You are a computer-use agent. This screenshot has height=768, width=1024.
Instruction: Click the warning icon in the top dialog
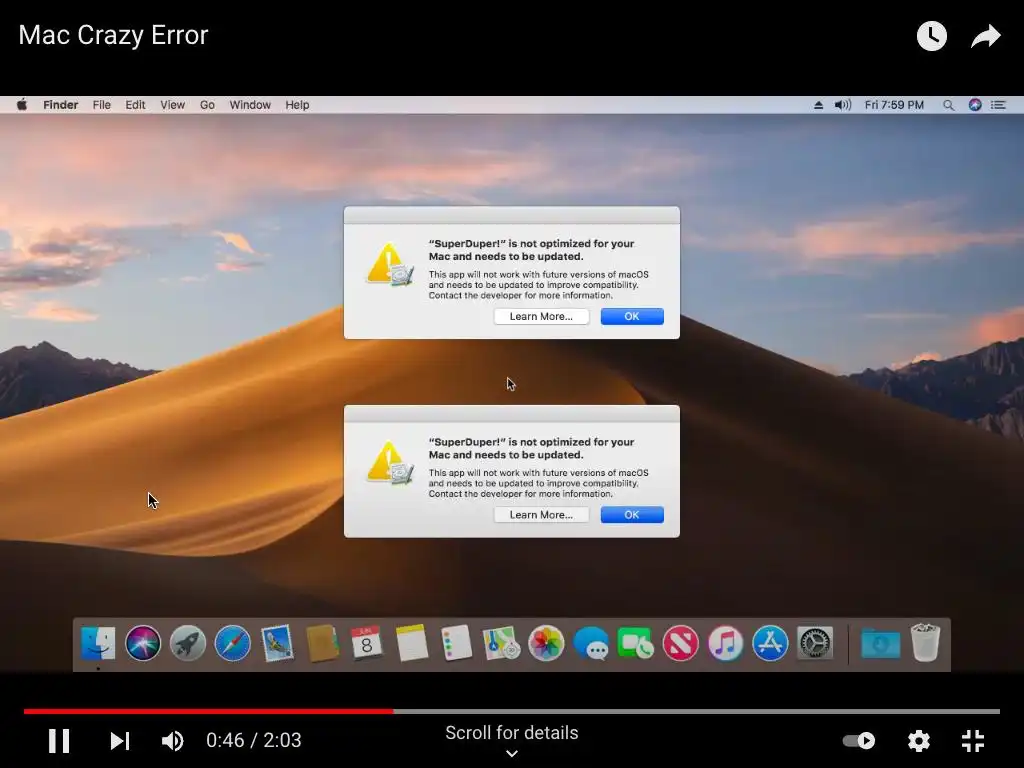coord(390,264)
